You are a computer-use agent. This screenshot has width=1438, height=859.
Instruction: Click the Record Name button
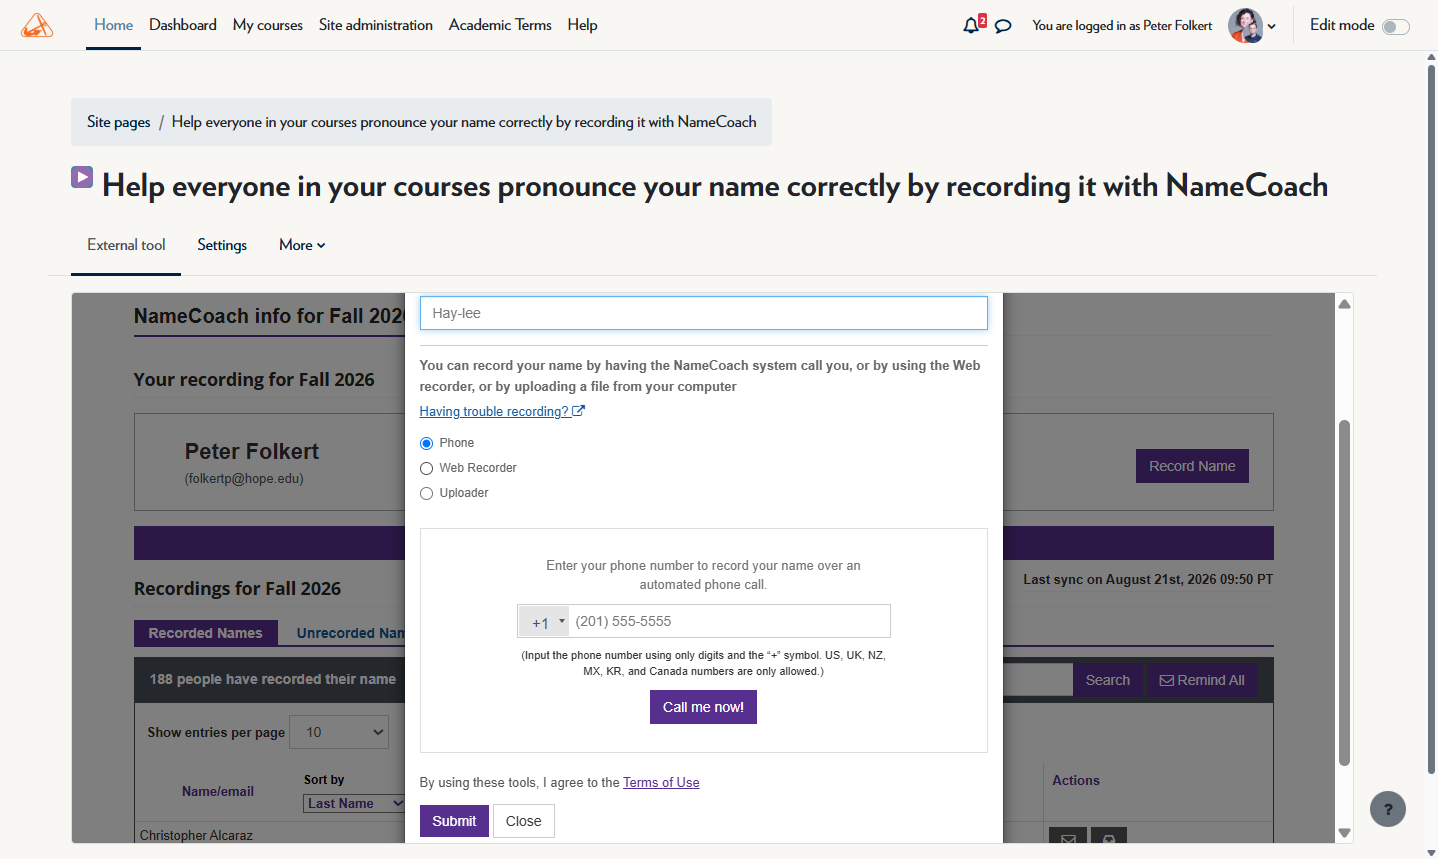(1192, 466)
